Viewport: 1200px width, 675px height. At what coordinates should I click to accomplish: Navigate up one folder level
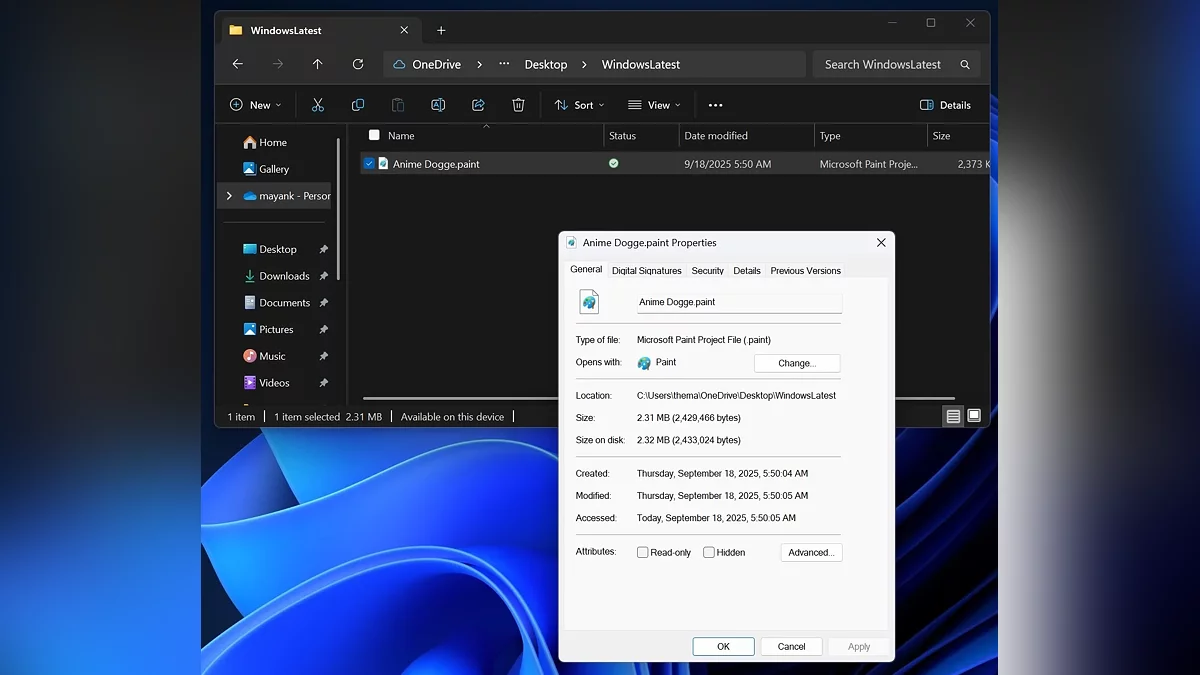click(x=318, y=64)
